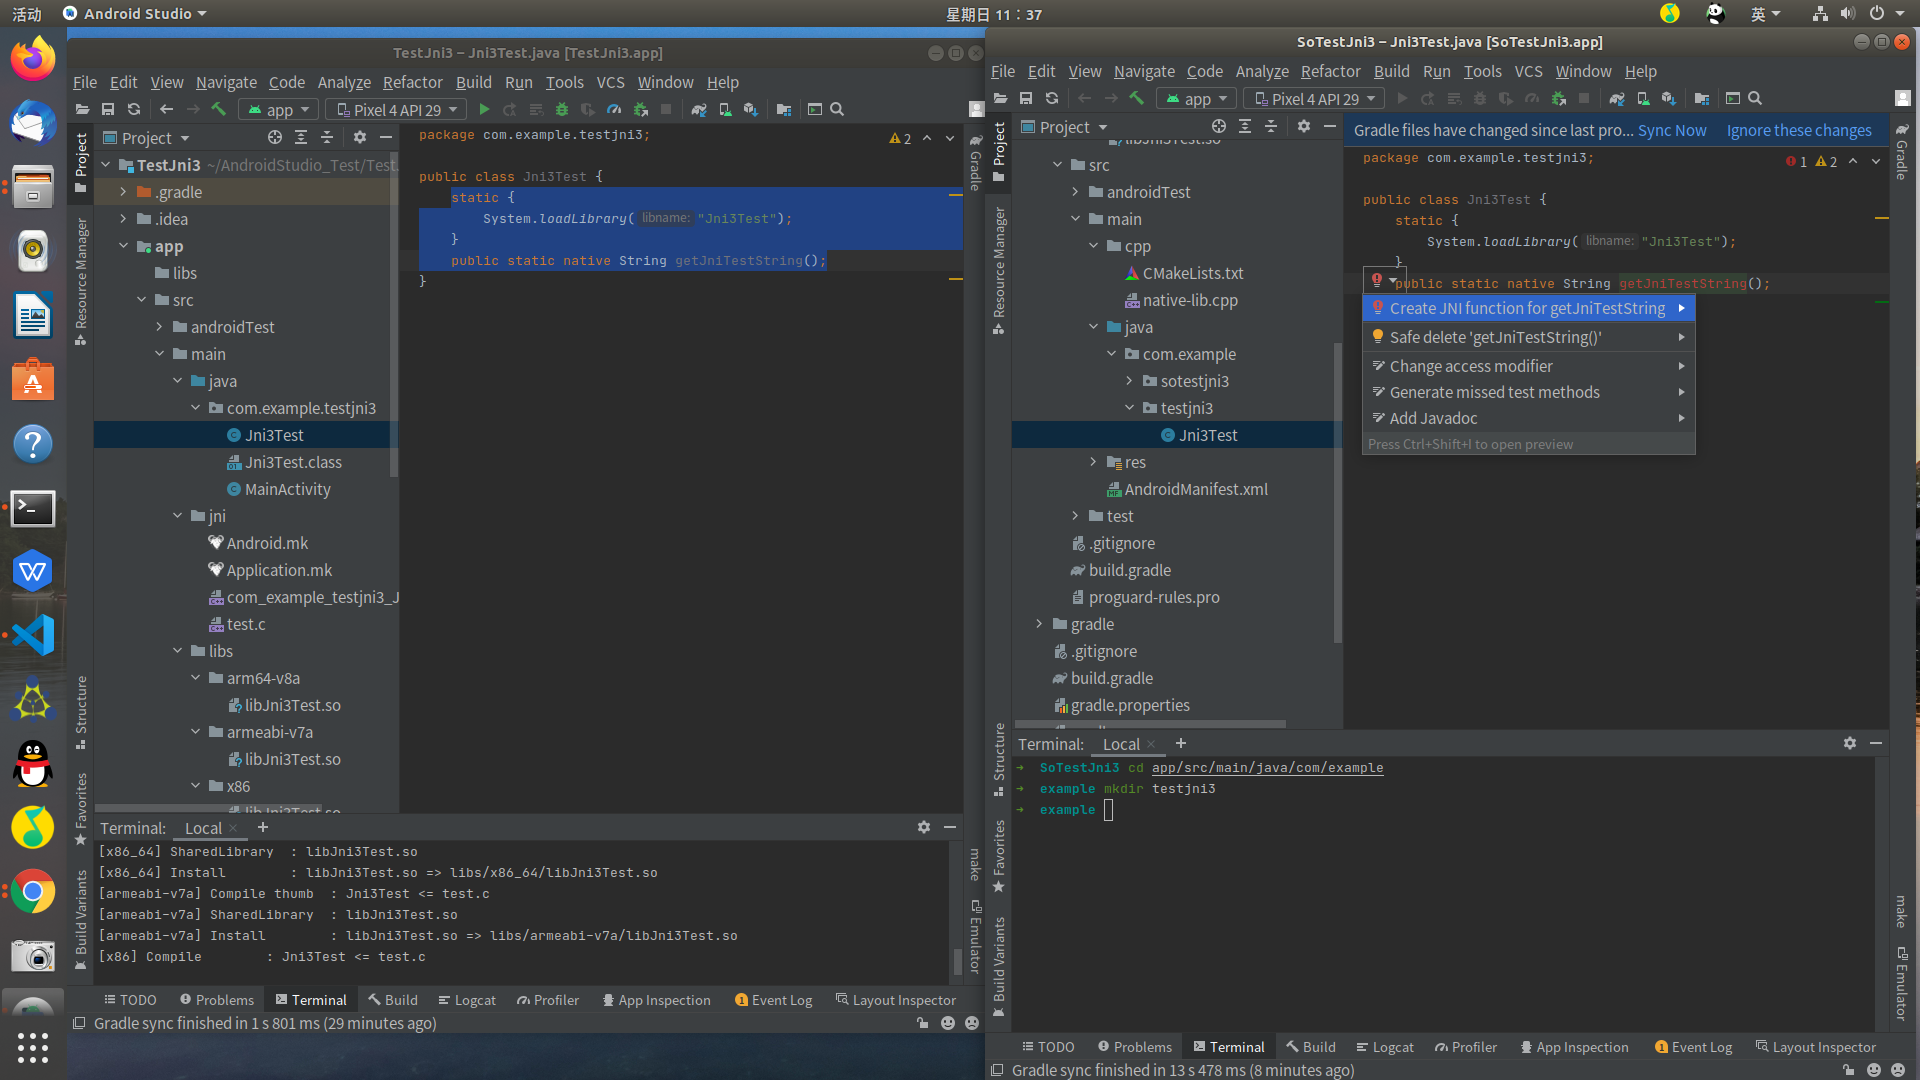Open Refactor menu in TestJni3 window
The height and width of the screenshot is (1080, 1920).
[x=412, y=82]
